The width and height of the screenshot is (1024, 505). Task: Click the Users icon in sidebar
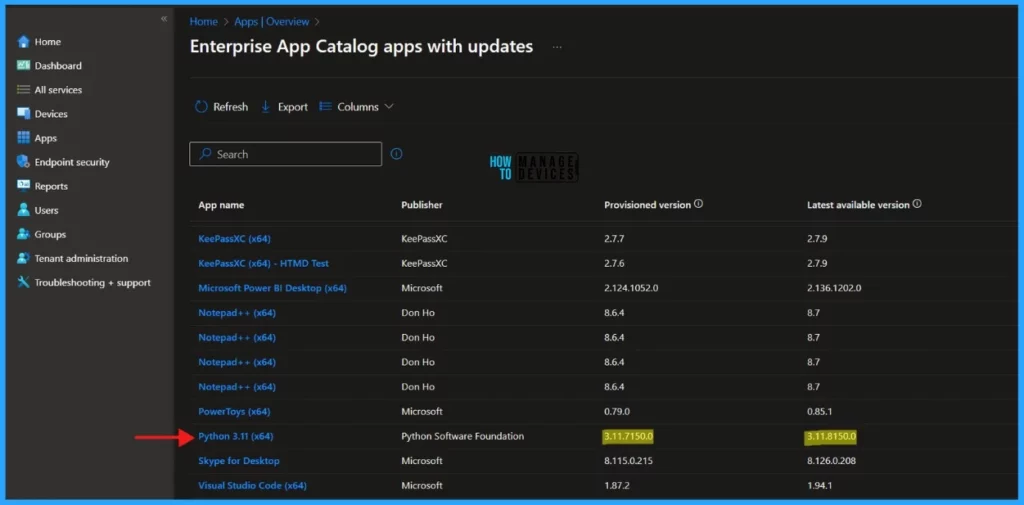pos(24,210)
